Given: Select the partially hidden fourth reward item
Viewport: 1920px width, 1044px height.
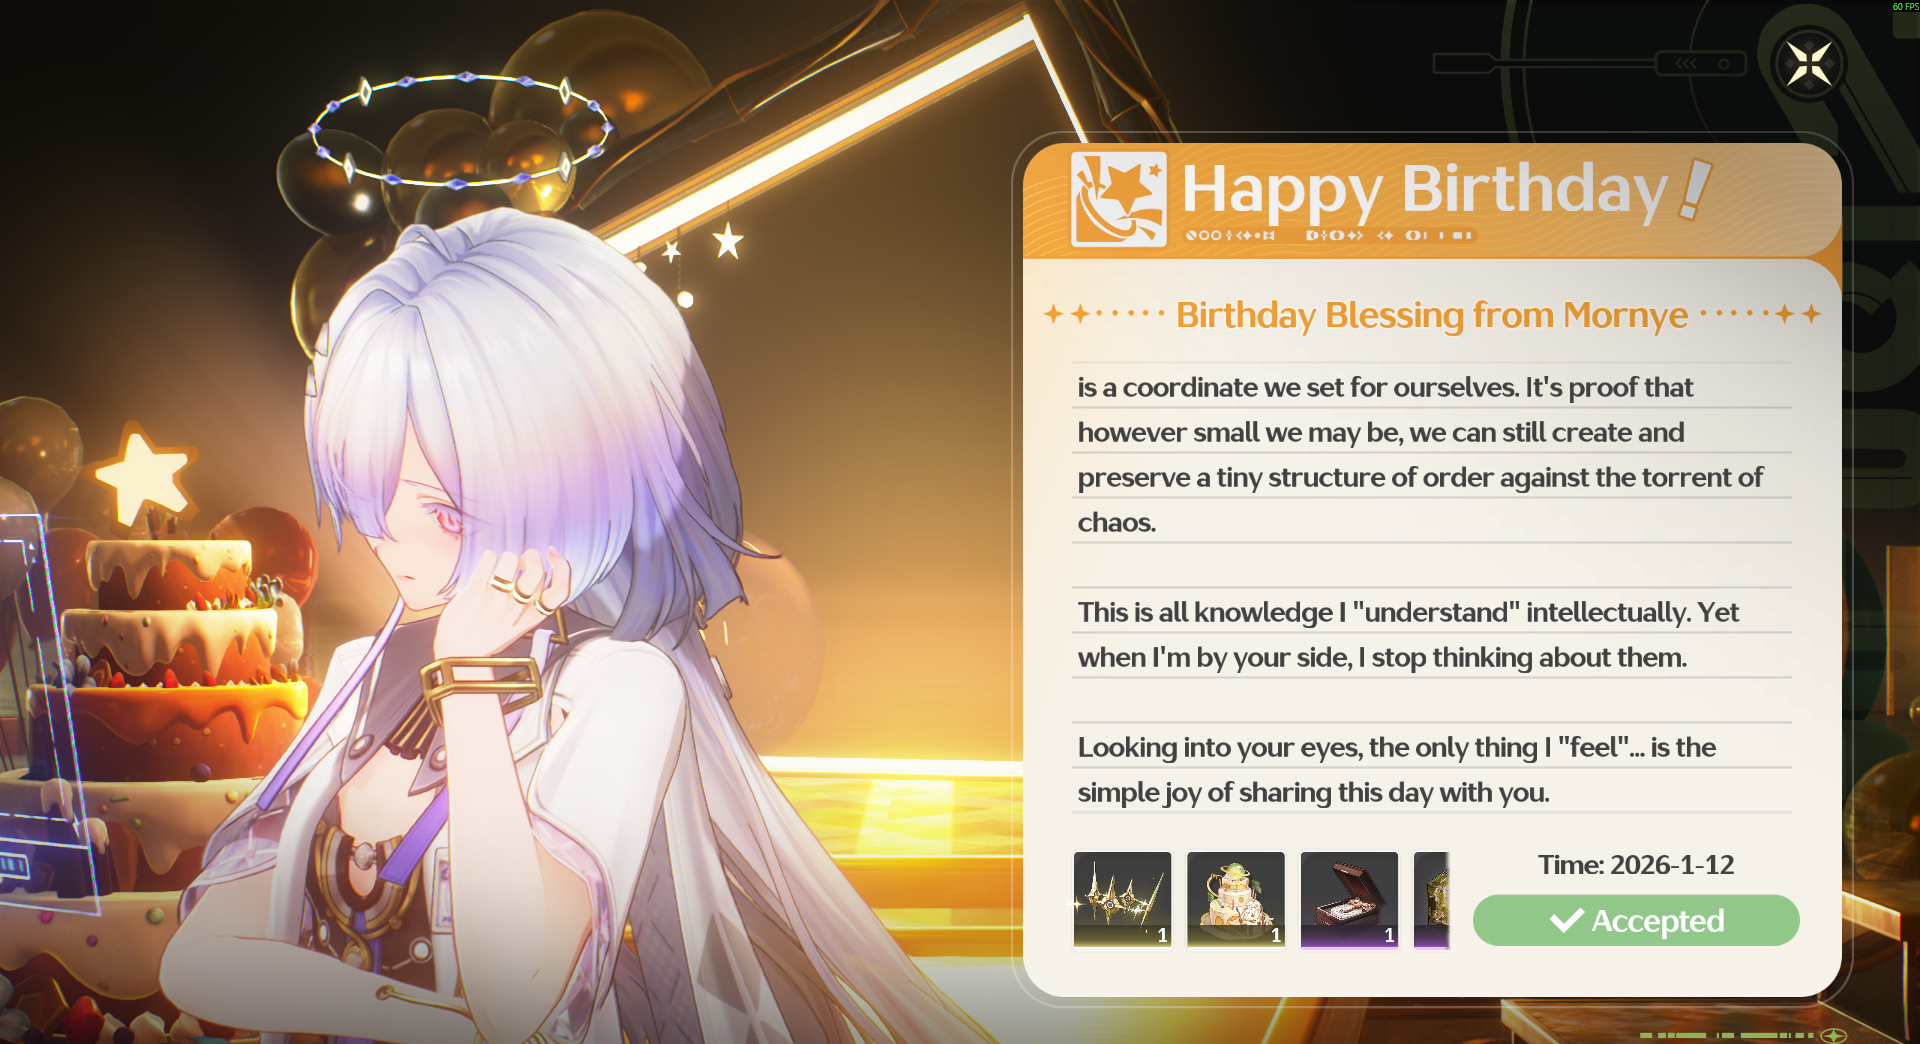Looking at the screenshot, I should (1432, 899).
